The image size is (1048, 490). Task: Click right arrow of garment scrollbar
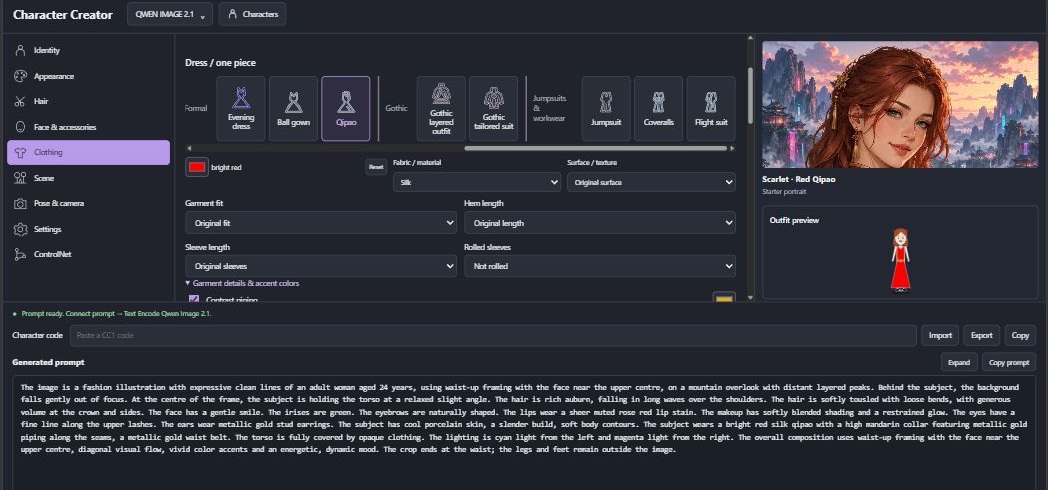click(732, 148)
